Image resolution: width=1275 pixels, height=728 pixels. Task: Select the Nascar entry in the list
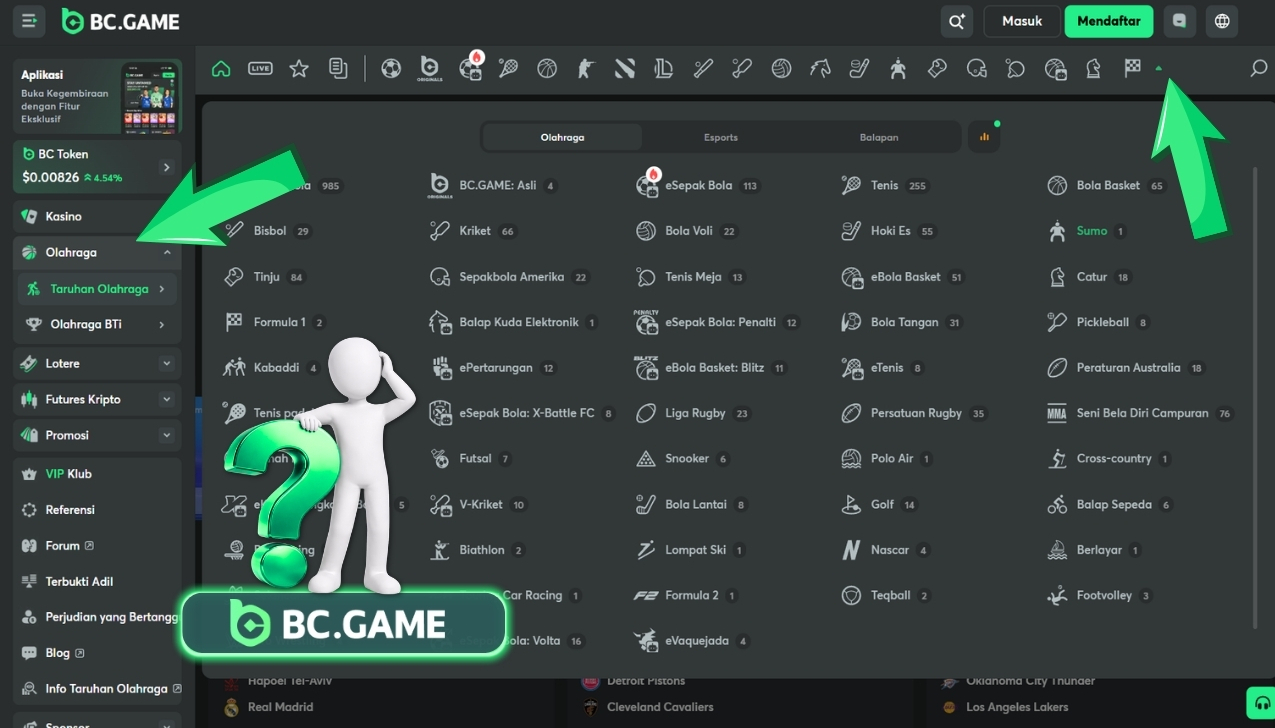[x=886, y=550]
